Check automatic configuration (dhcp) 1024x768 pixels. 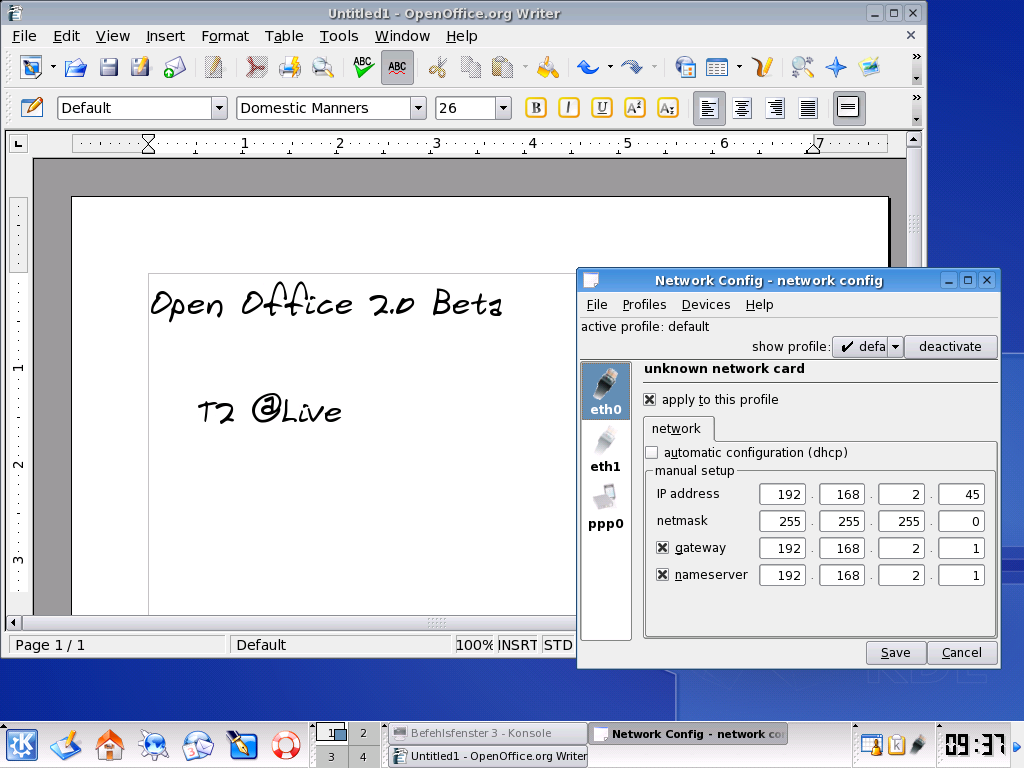click(652, 453)
